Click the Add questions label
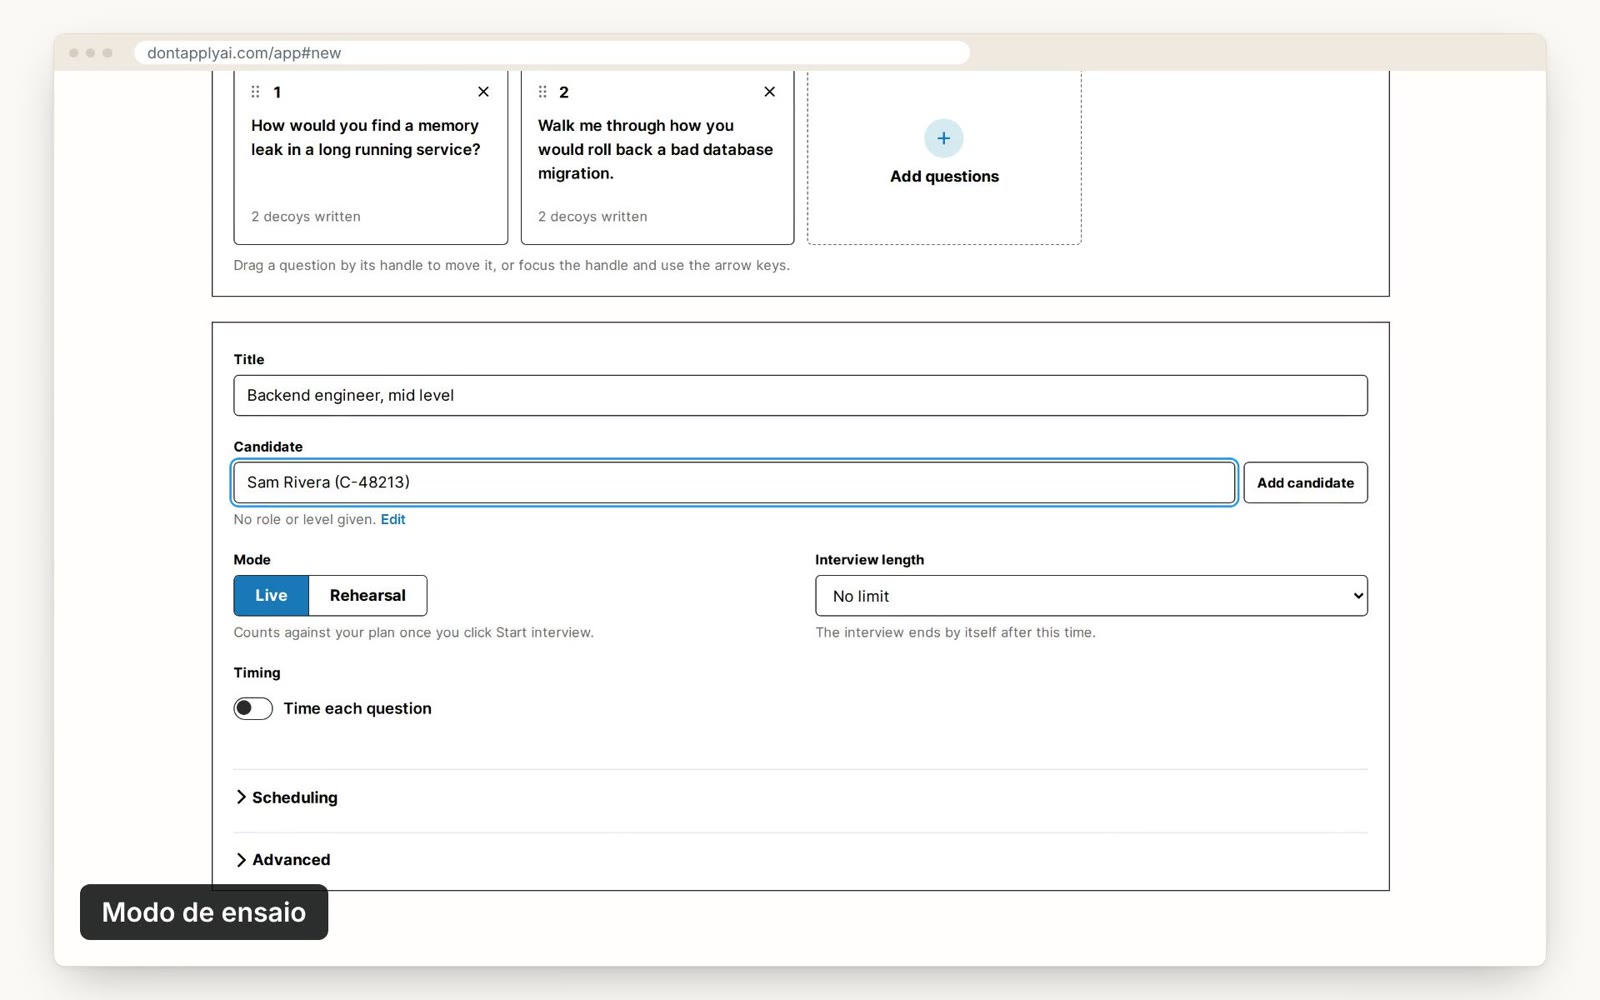1600x1000 pixels. pos(944,176)
